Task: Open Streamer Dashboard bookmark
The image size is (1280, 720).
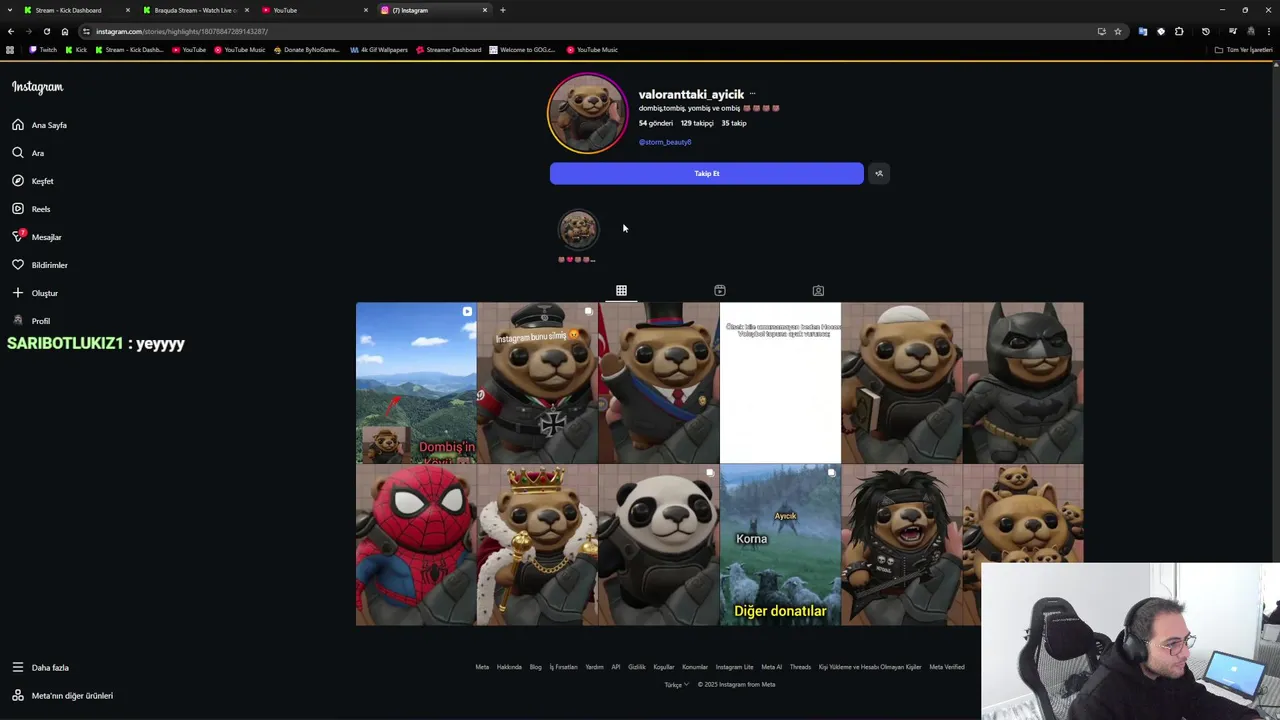Action: point(449,50)
